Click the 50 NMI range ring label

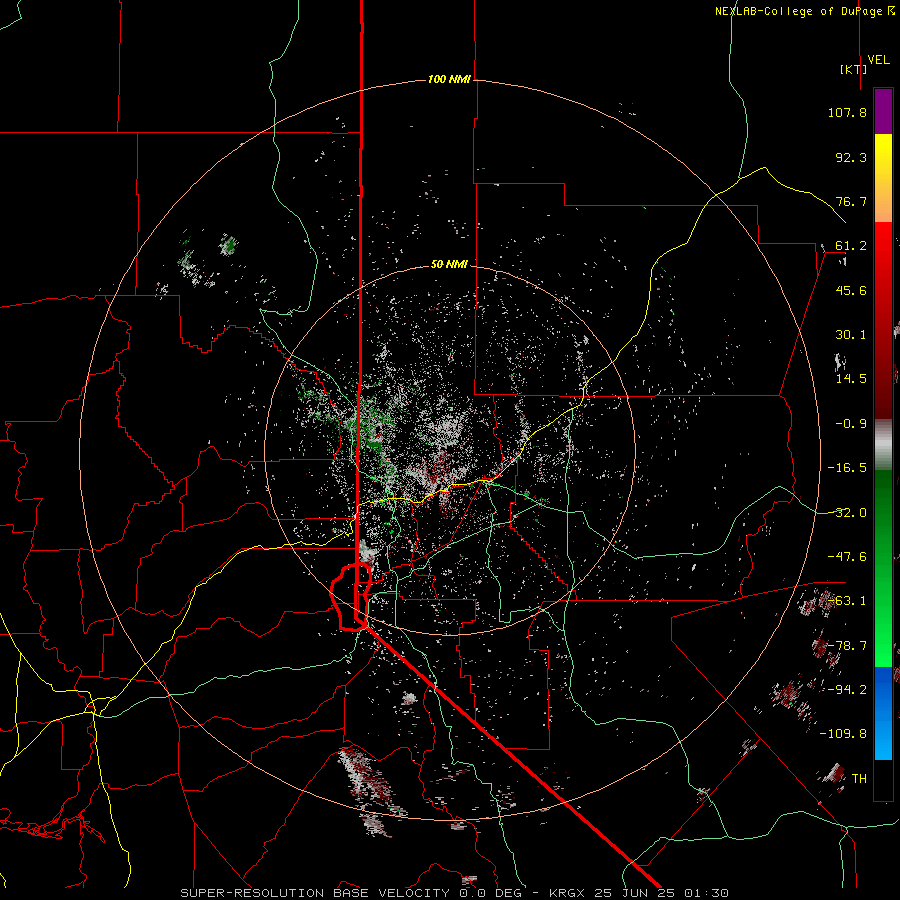[449, 265]
